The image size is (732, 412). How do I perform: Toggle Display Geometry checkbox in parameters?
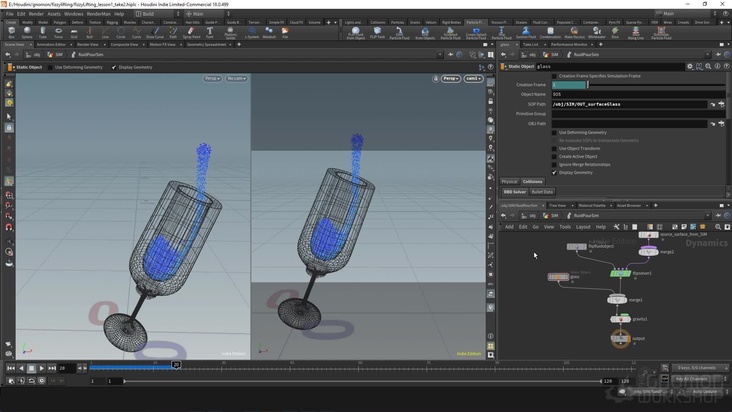[x=555, y=172]
